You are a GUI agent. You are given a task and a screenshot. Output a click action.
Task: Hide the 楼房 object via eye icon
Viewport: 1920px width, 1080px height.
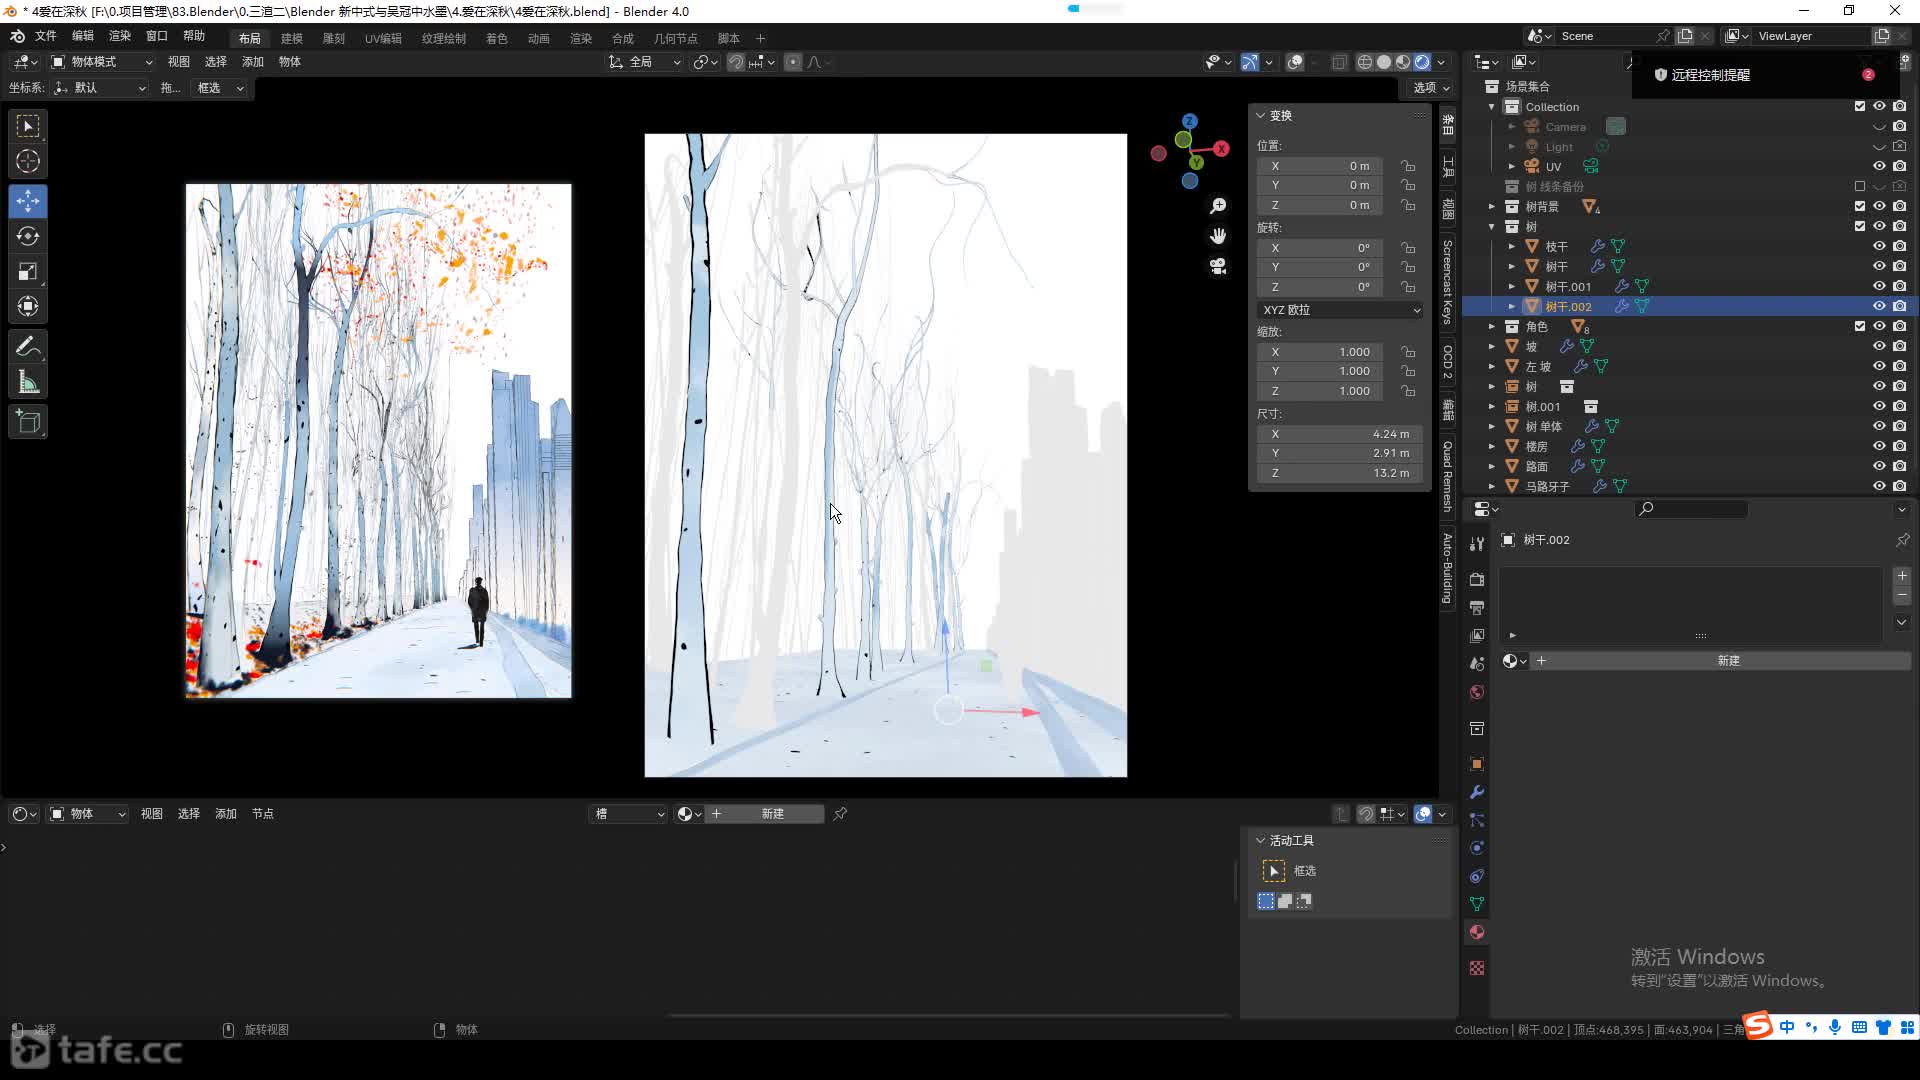click(1879, 446)
